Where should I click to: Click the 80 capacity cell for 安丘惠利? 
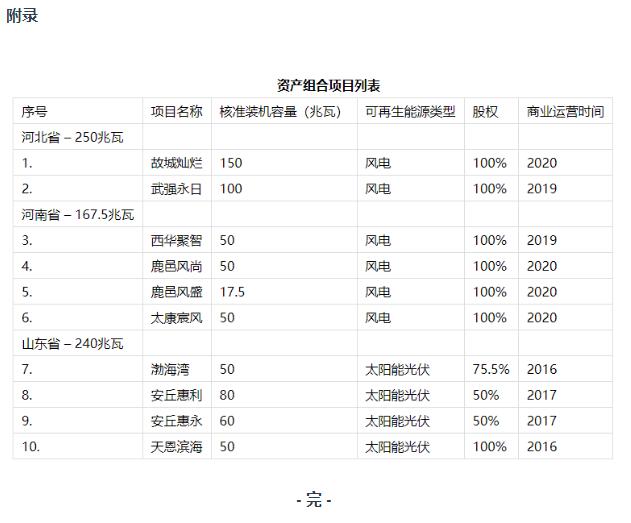tap(227, 395)
